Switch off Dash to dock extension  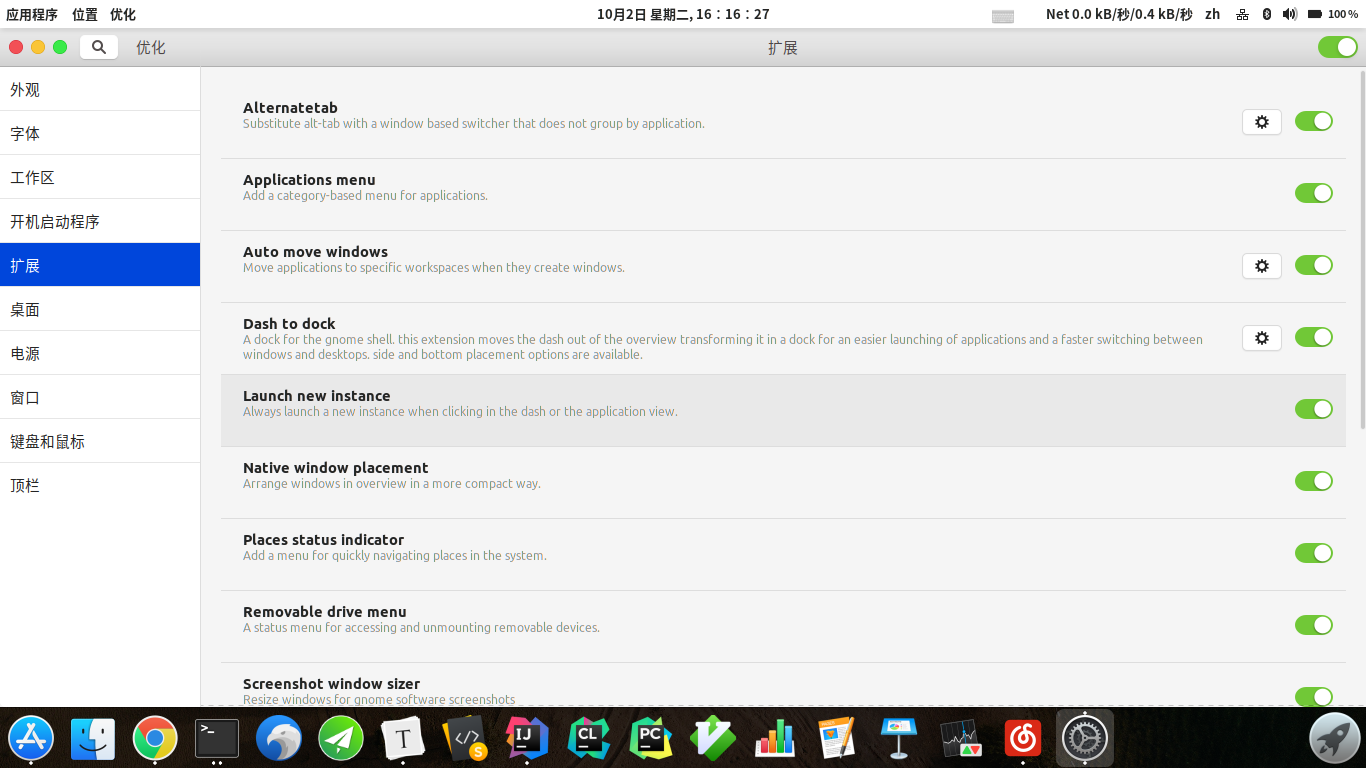tap(1314, 337)
